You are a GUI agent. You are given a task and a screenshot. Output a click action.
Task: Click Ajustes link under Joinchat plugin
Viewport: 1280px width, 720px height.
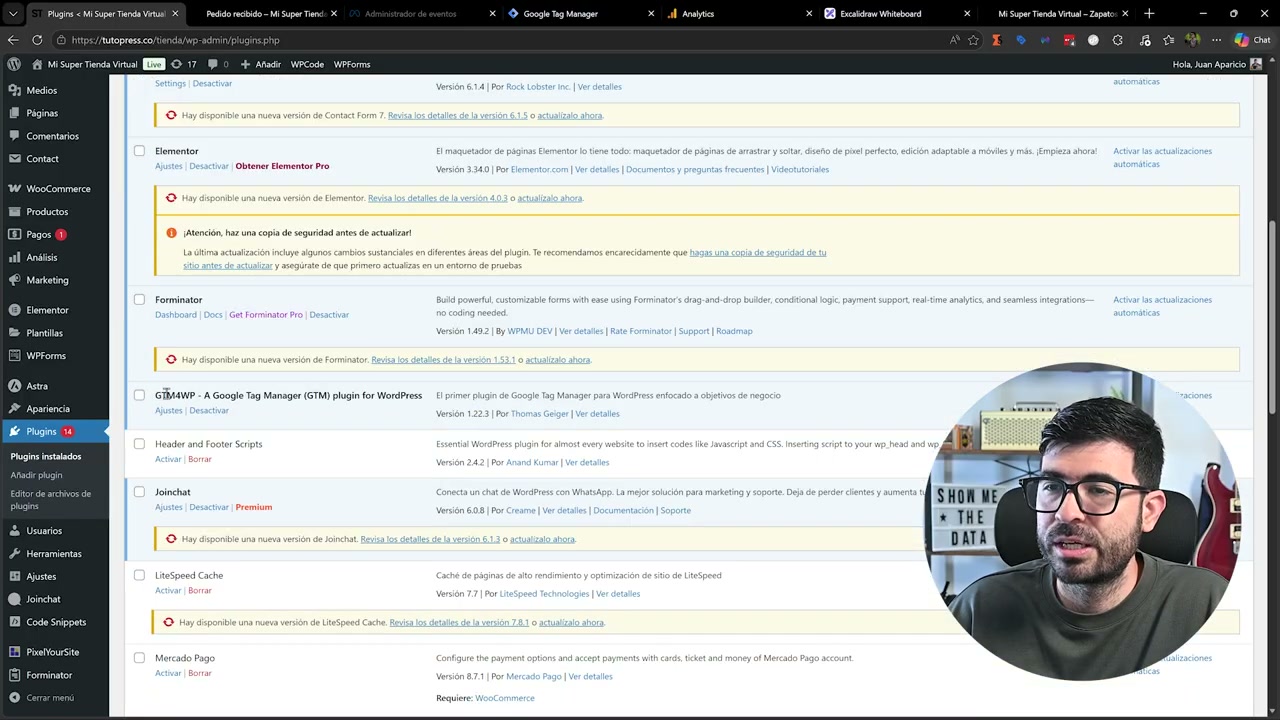(169, 507)
